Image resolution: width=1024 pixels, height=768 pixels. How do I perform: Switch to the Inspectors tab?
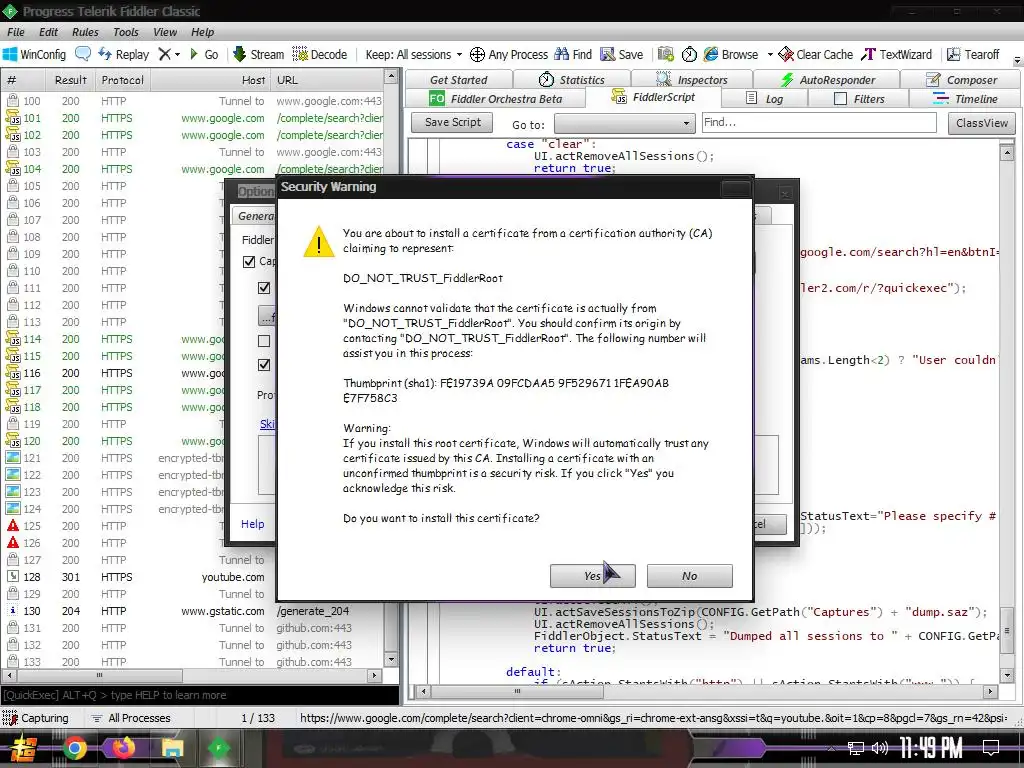click(x=692, y=80)
